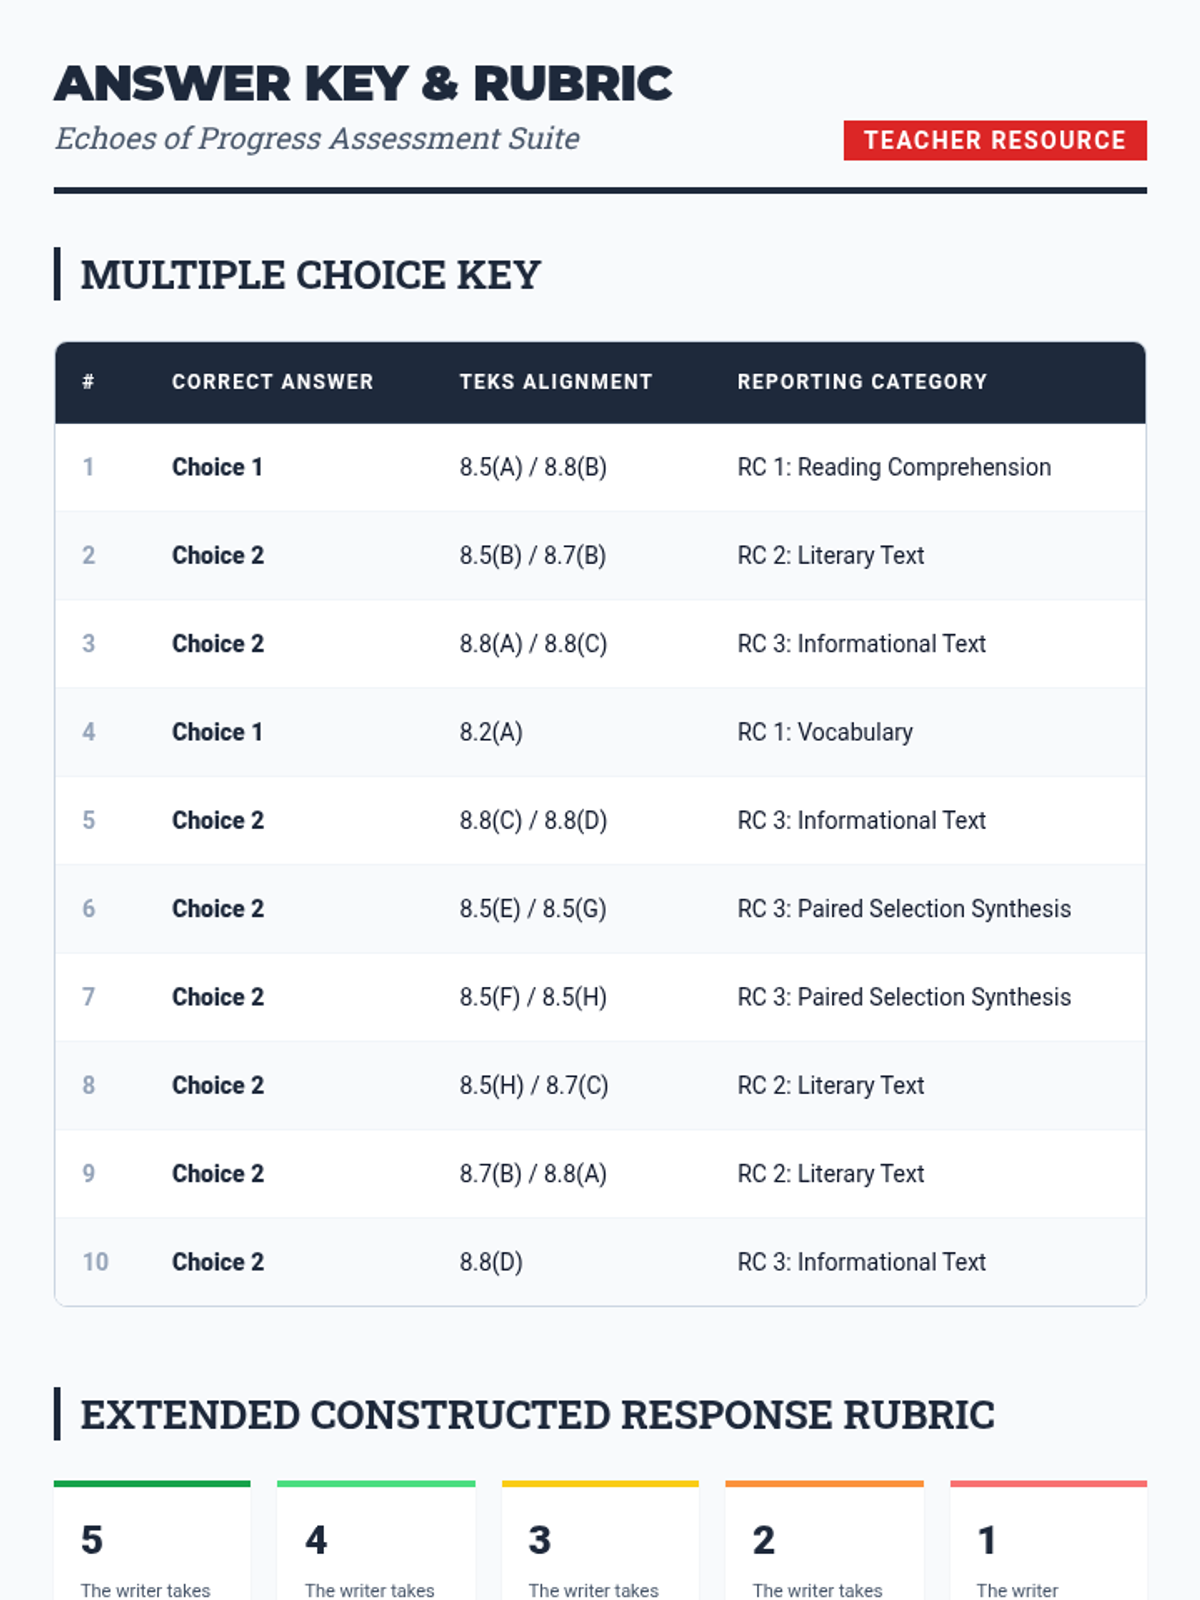
Task: Click the REPORTING CATEGORY column header
Action: [x=861, y=382]
